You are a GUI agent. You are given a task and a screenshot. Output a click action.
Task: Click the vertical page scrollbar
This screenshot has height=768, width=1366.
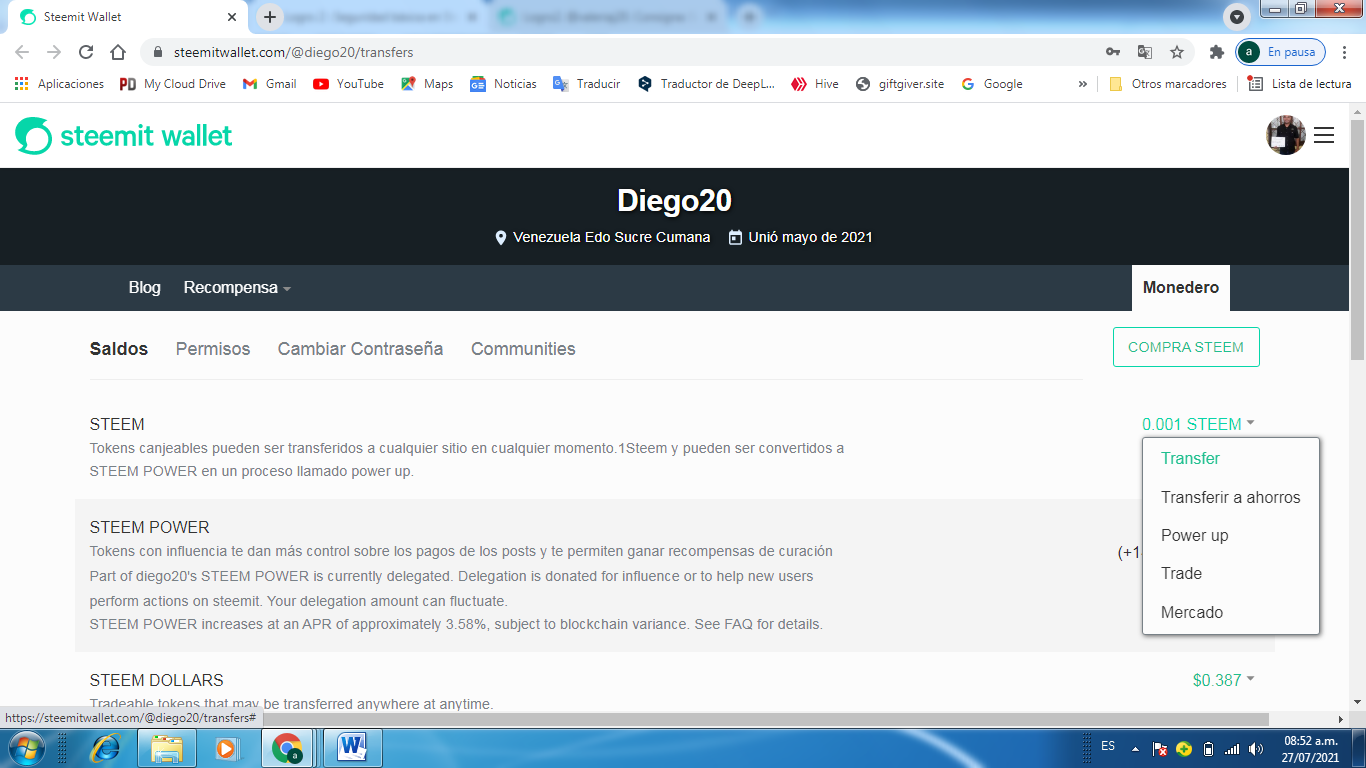1357,240
